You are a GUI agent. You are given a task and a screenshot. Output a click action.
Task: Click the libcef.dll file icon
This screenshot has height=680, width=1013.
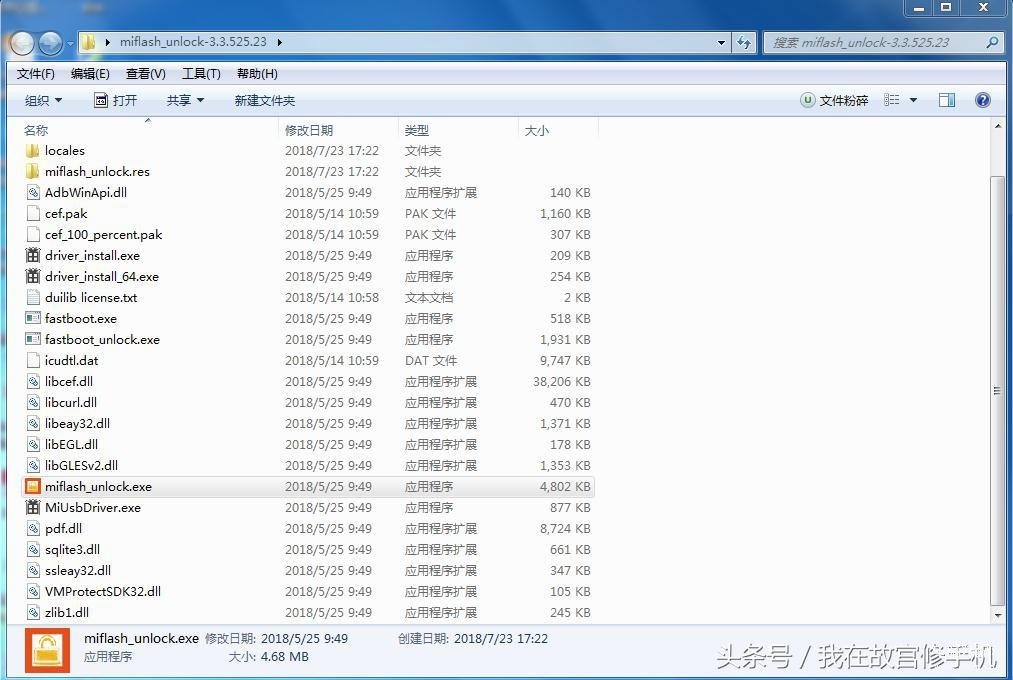tap(33, 382)
